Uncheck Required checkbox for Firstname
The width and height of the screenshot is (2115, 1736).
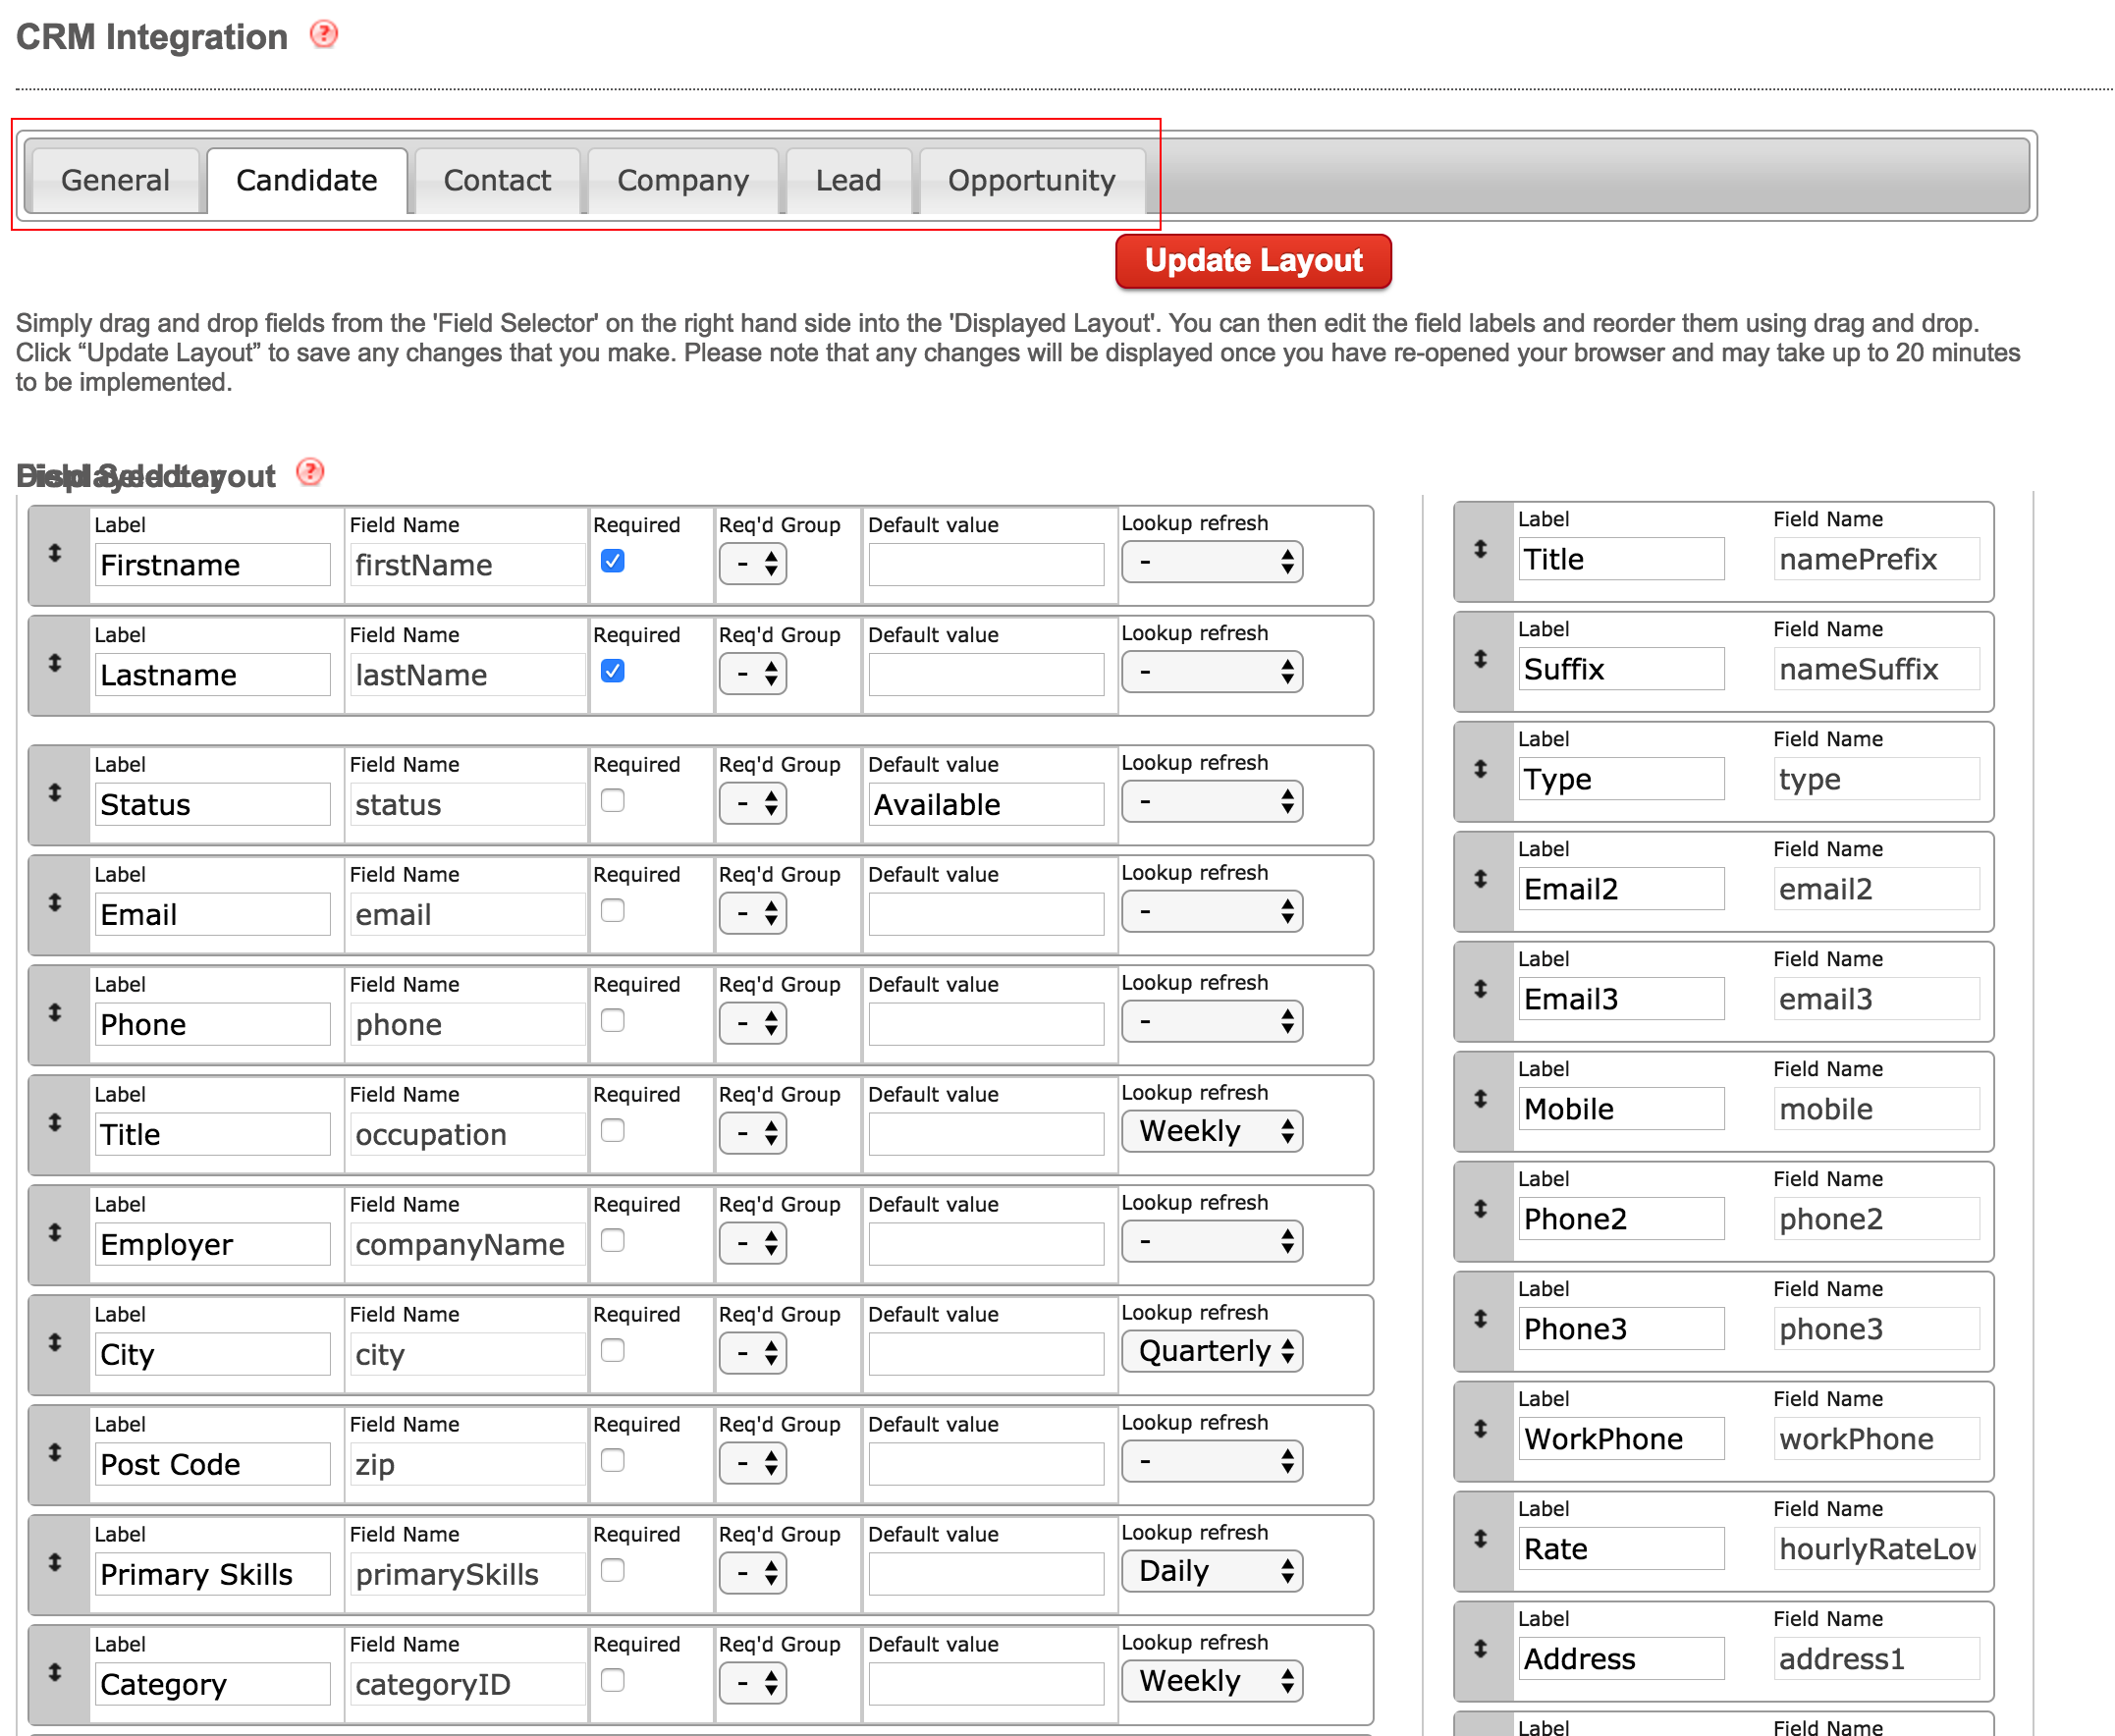[612, 561]
